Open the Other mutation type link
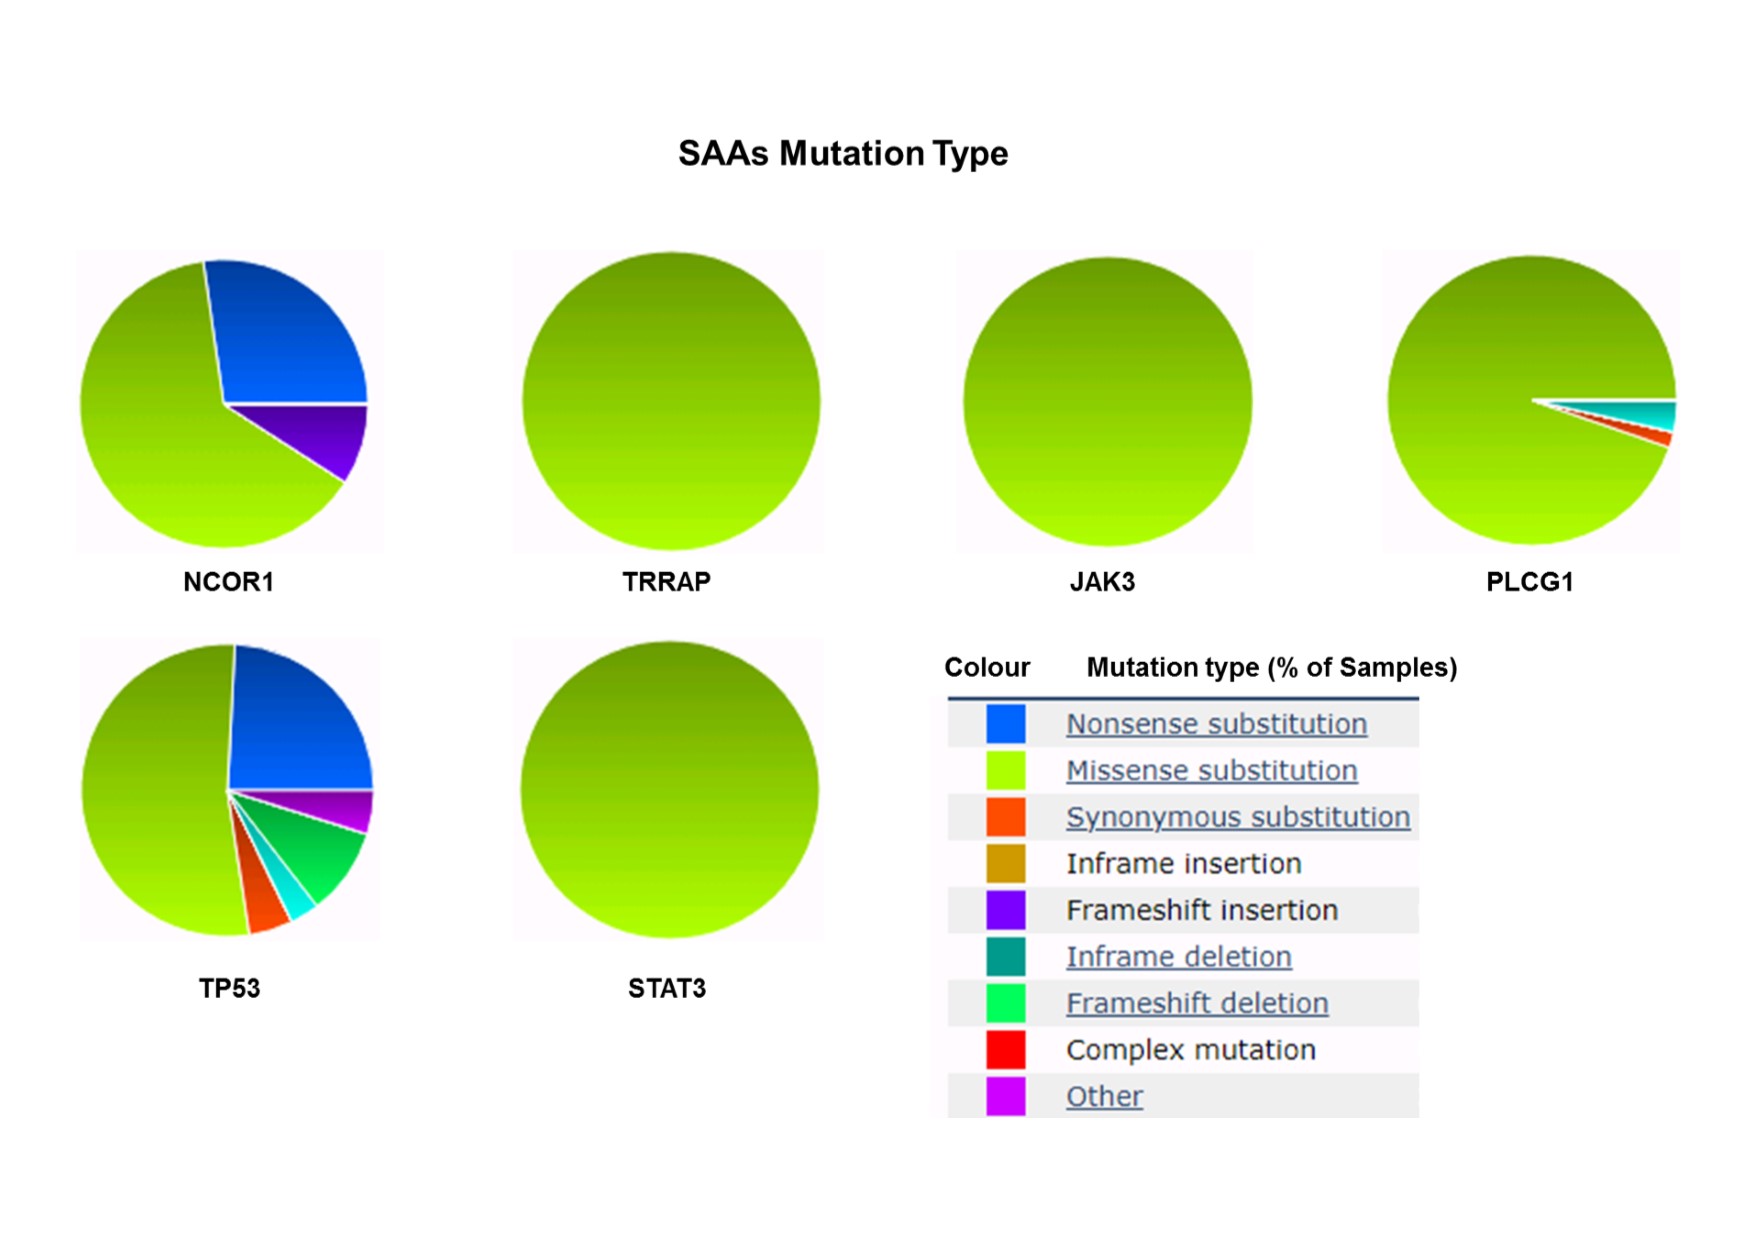The image size is (1754, 1240). (1104, 1097)
